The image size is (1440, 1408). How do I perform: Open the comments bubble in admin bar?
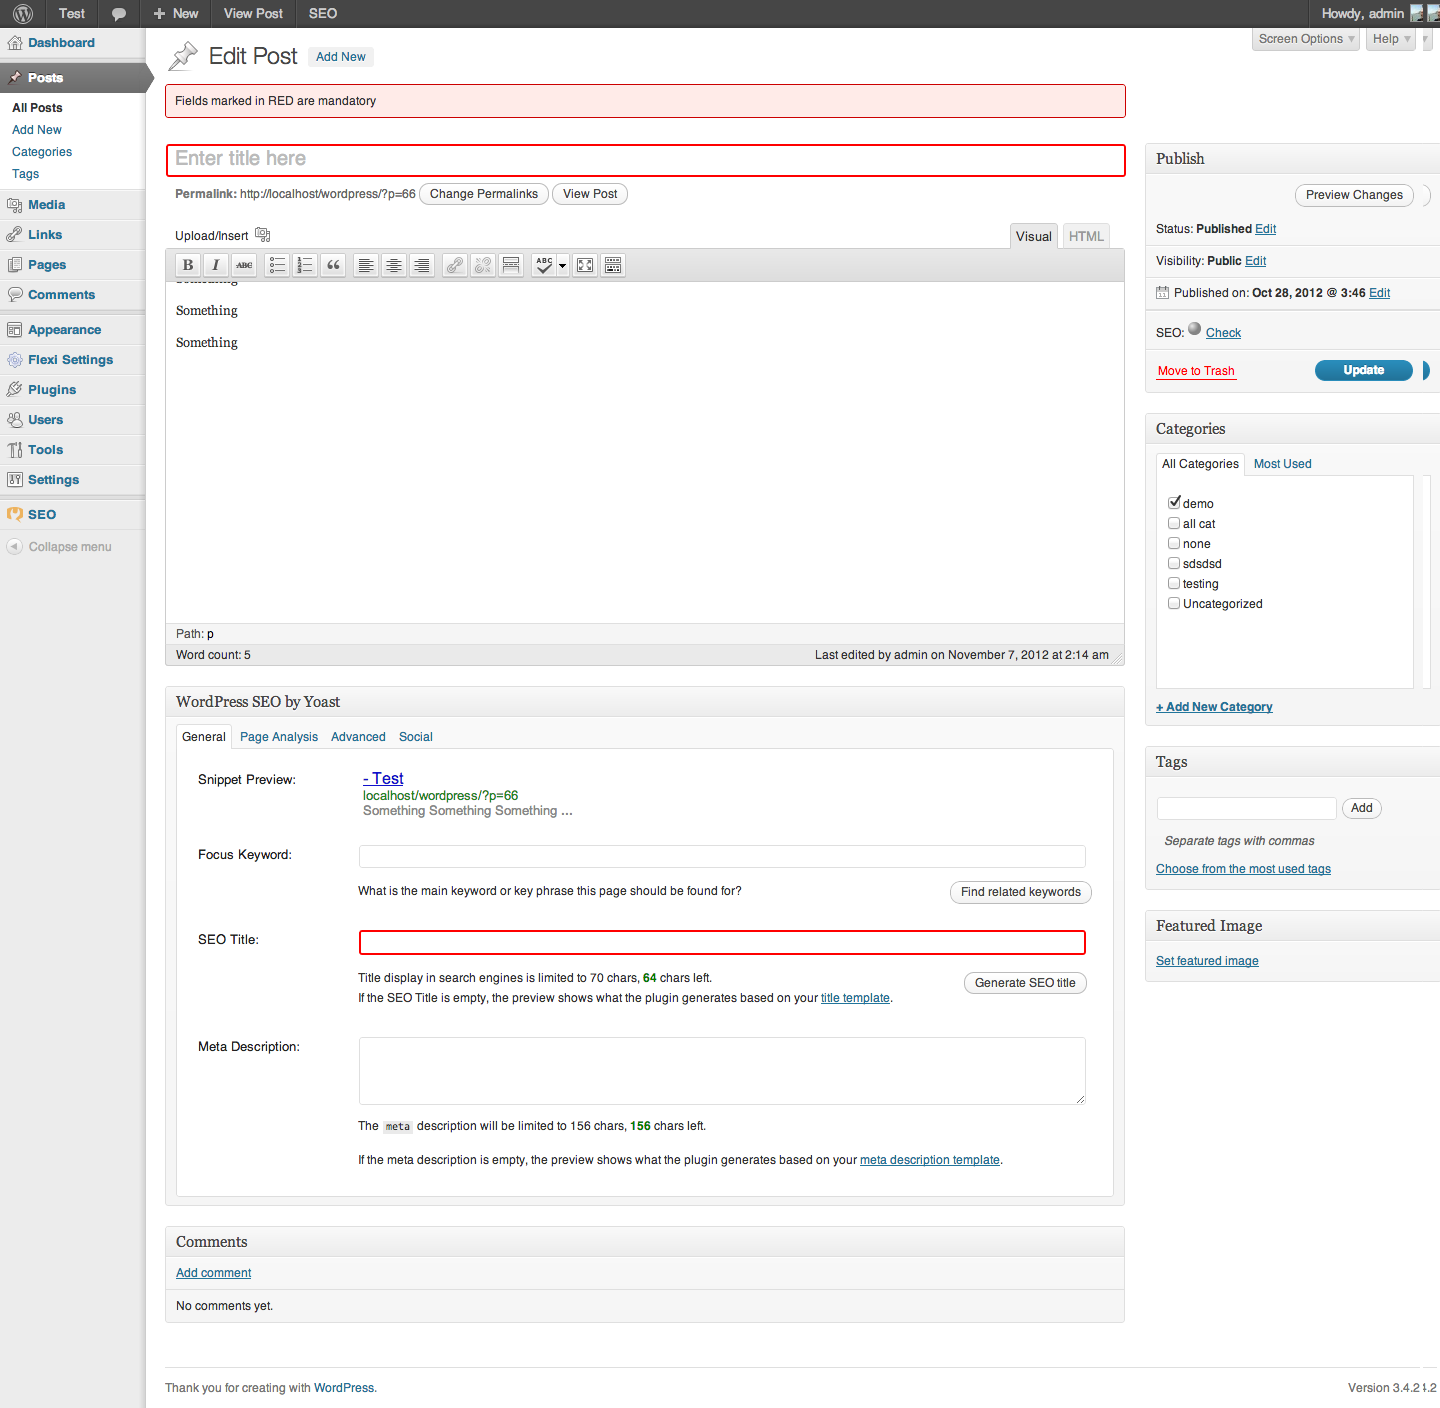[x=119, y=14]
